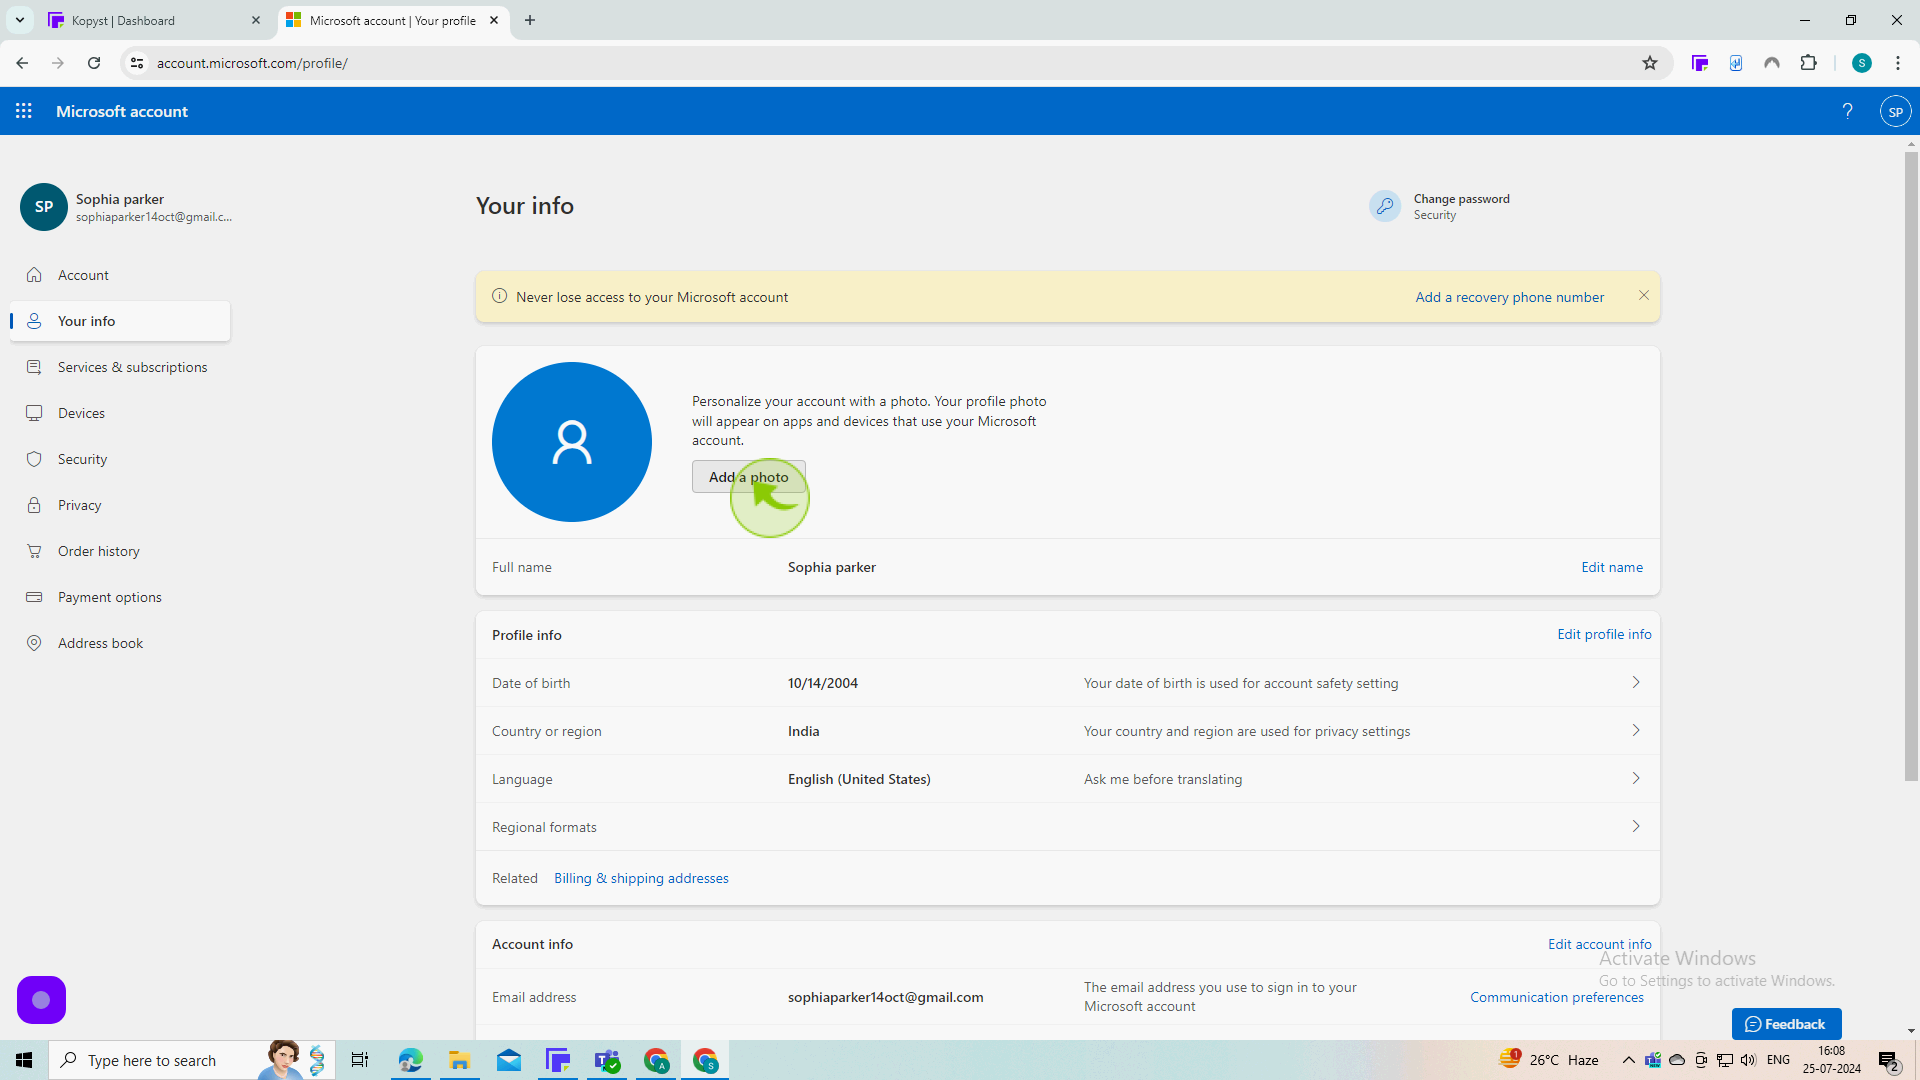
Task: Expand the Country or region chevron
Action: pos(1636,730)
